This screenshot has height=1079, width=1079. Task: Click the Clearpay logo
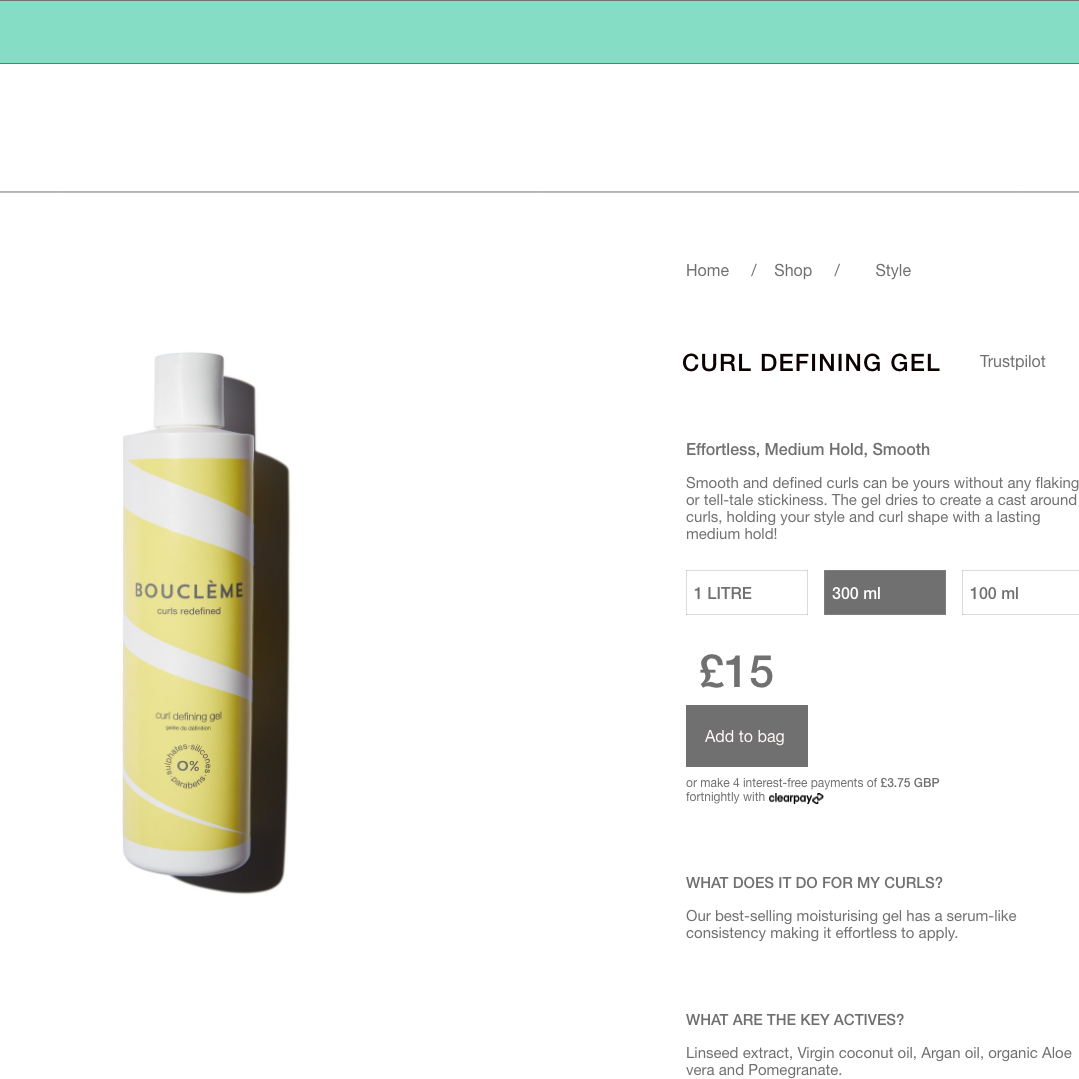[x=795, y=798]
